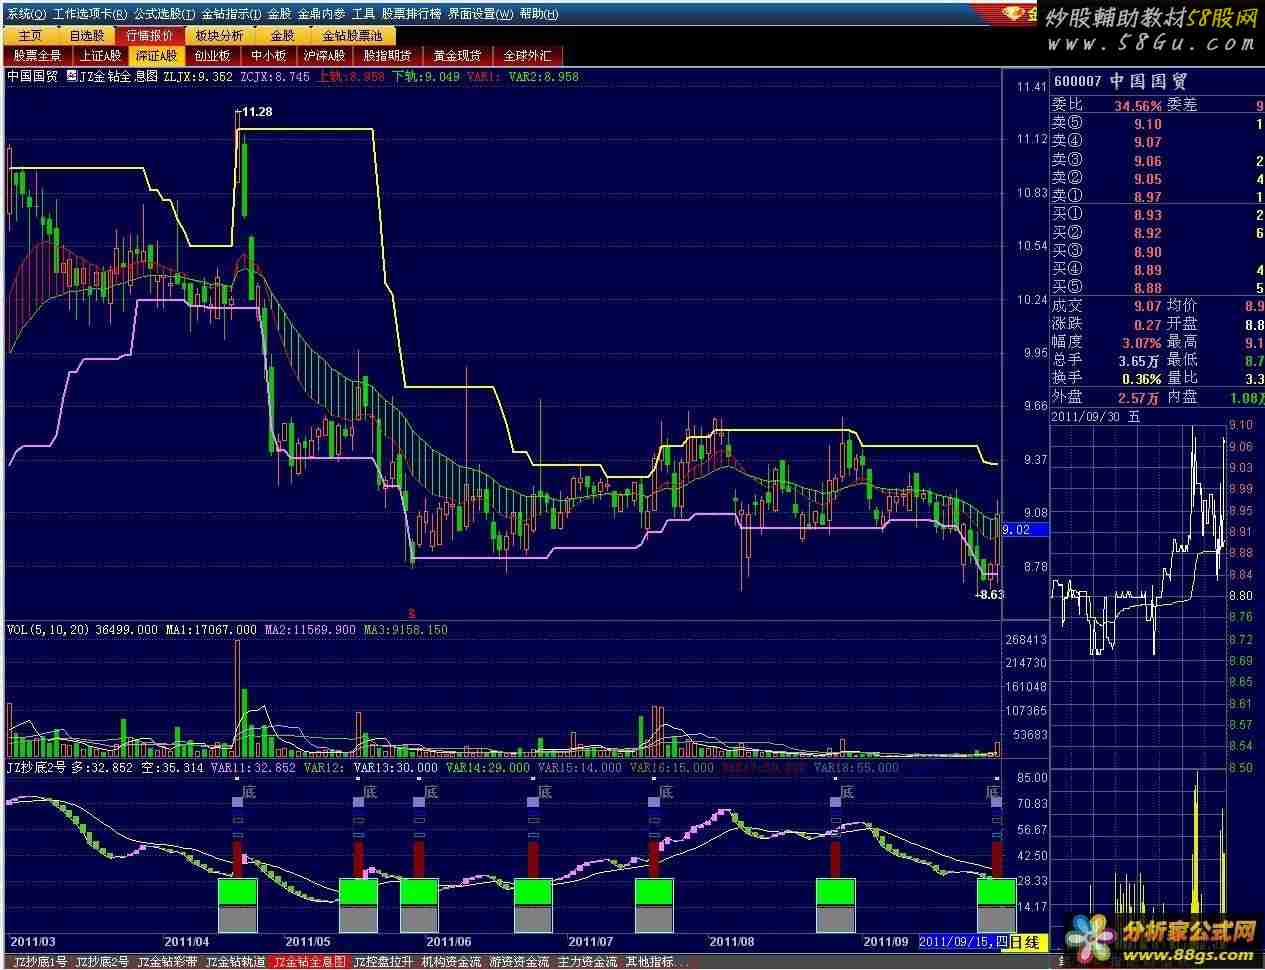1265x970 pixels.
Task: Click the 换手 value 0.36%
Action: point(1141,379)
